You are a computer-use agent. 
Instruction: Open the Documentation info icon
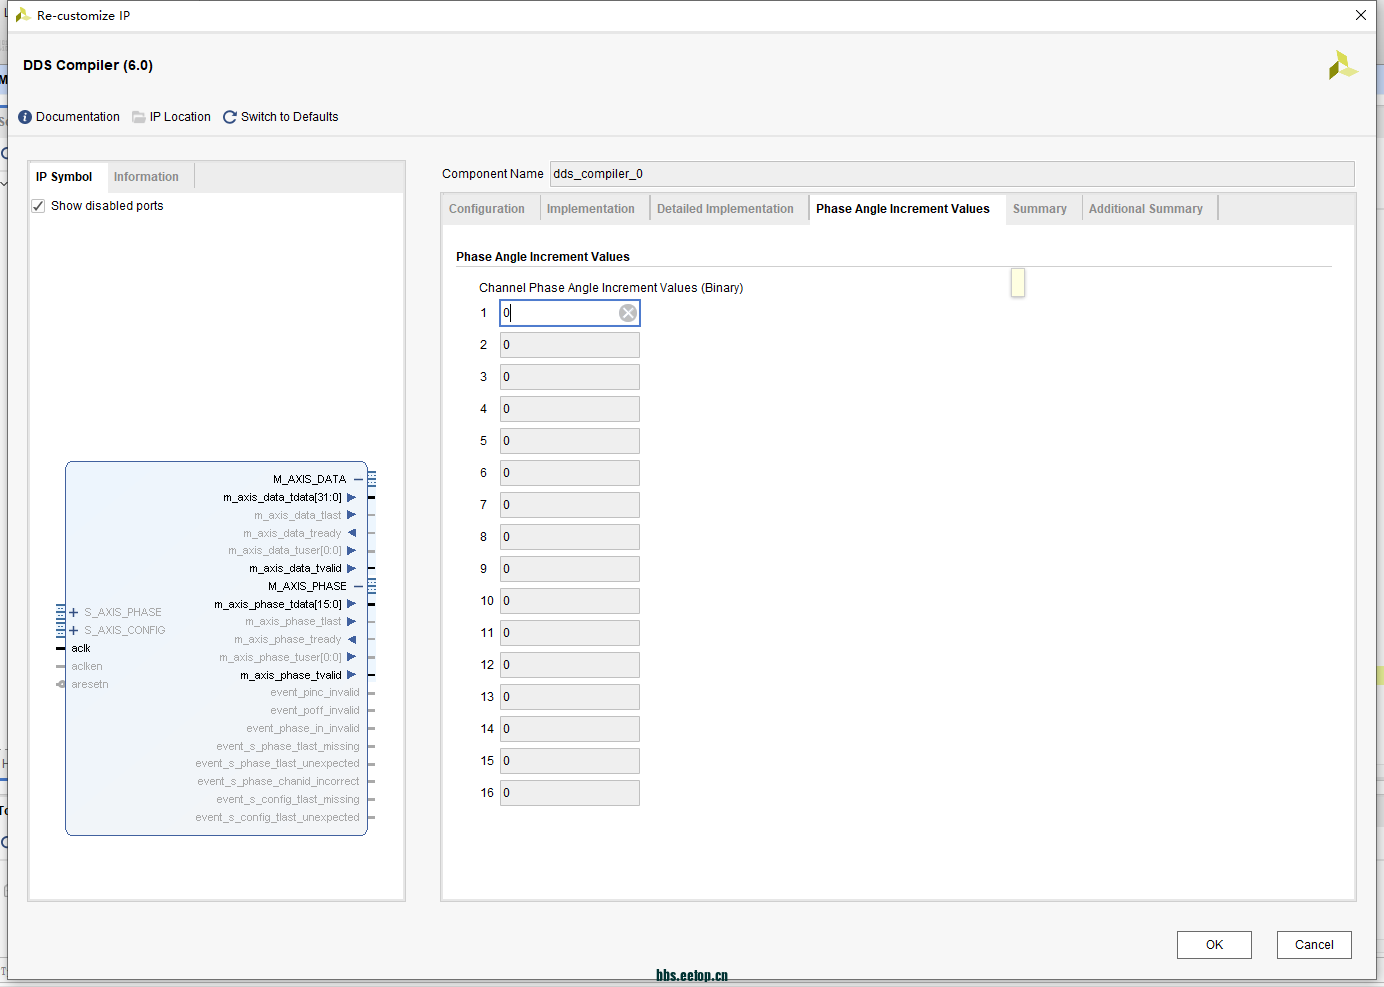[25, 117]
